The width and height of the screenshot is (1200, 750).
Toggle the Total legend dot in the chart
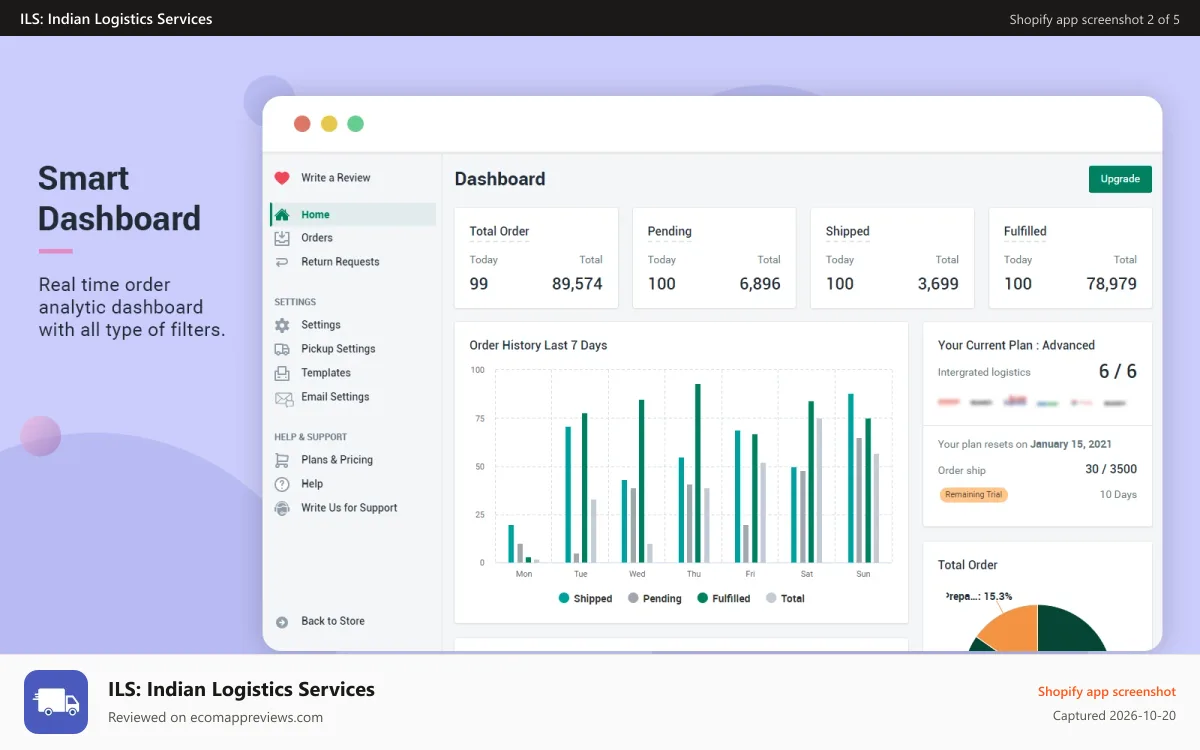[x=771, y=598]
